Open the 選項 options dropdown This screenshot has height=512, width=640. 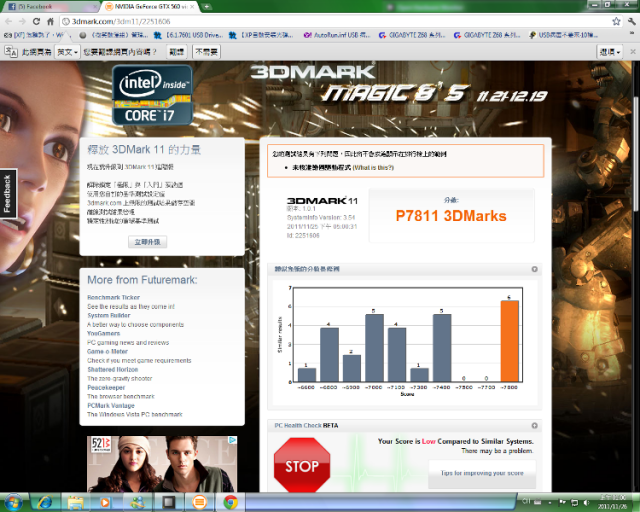[610, 52]
